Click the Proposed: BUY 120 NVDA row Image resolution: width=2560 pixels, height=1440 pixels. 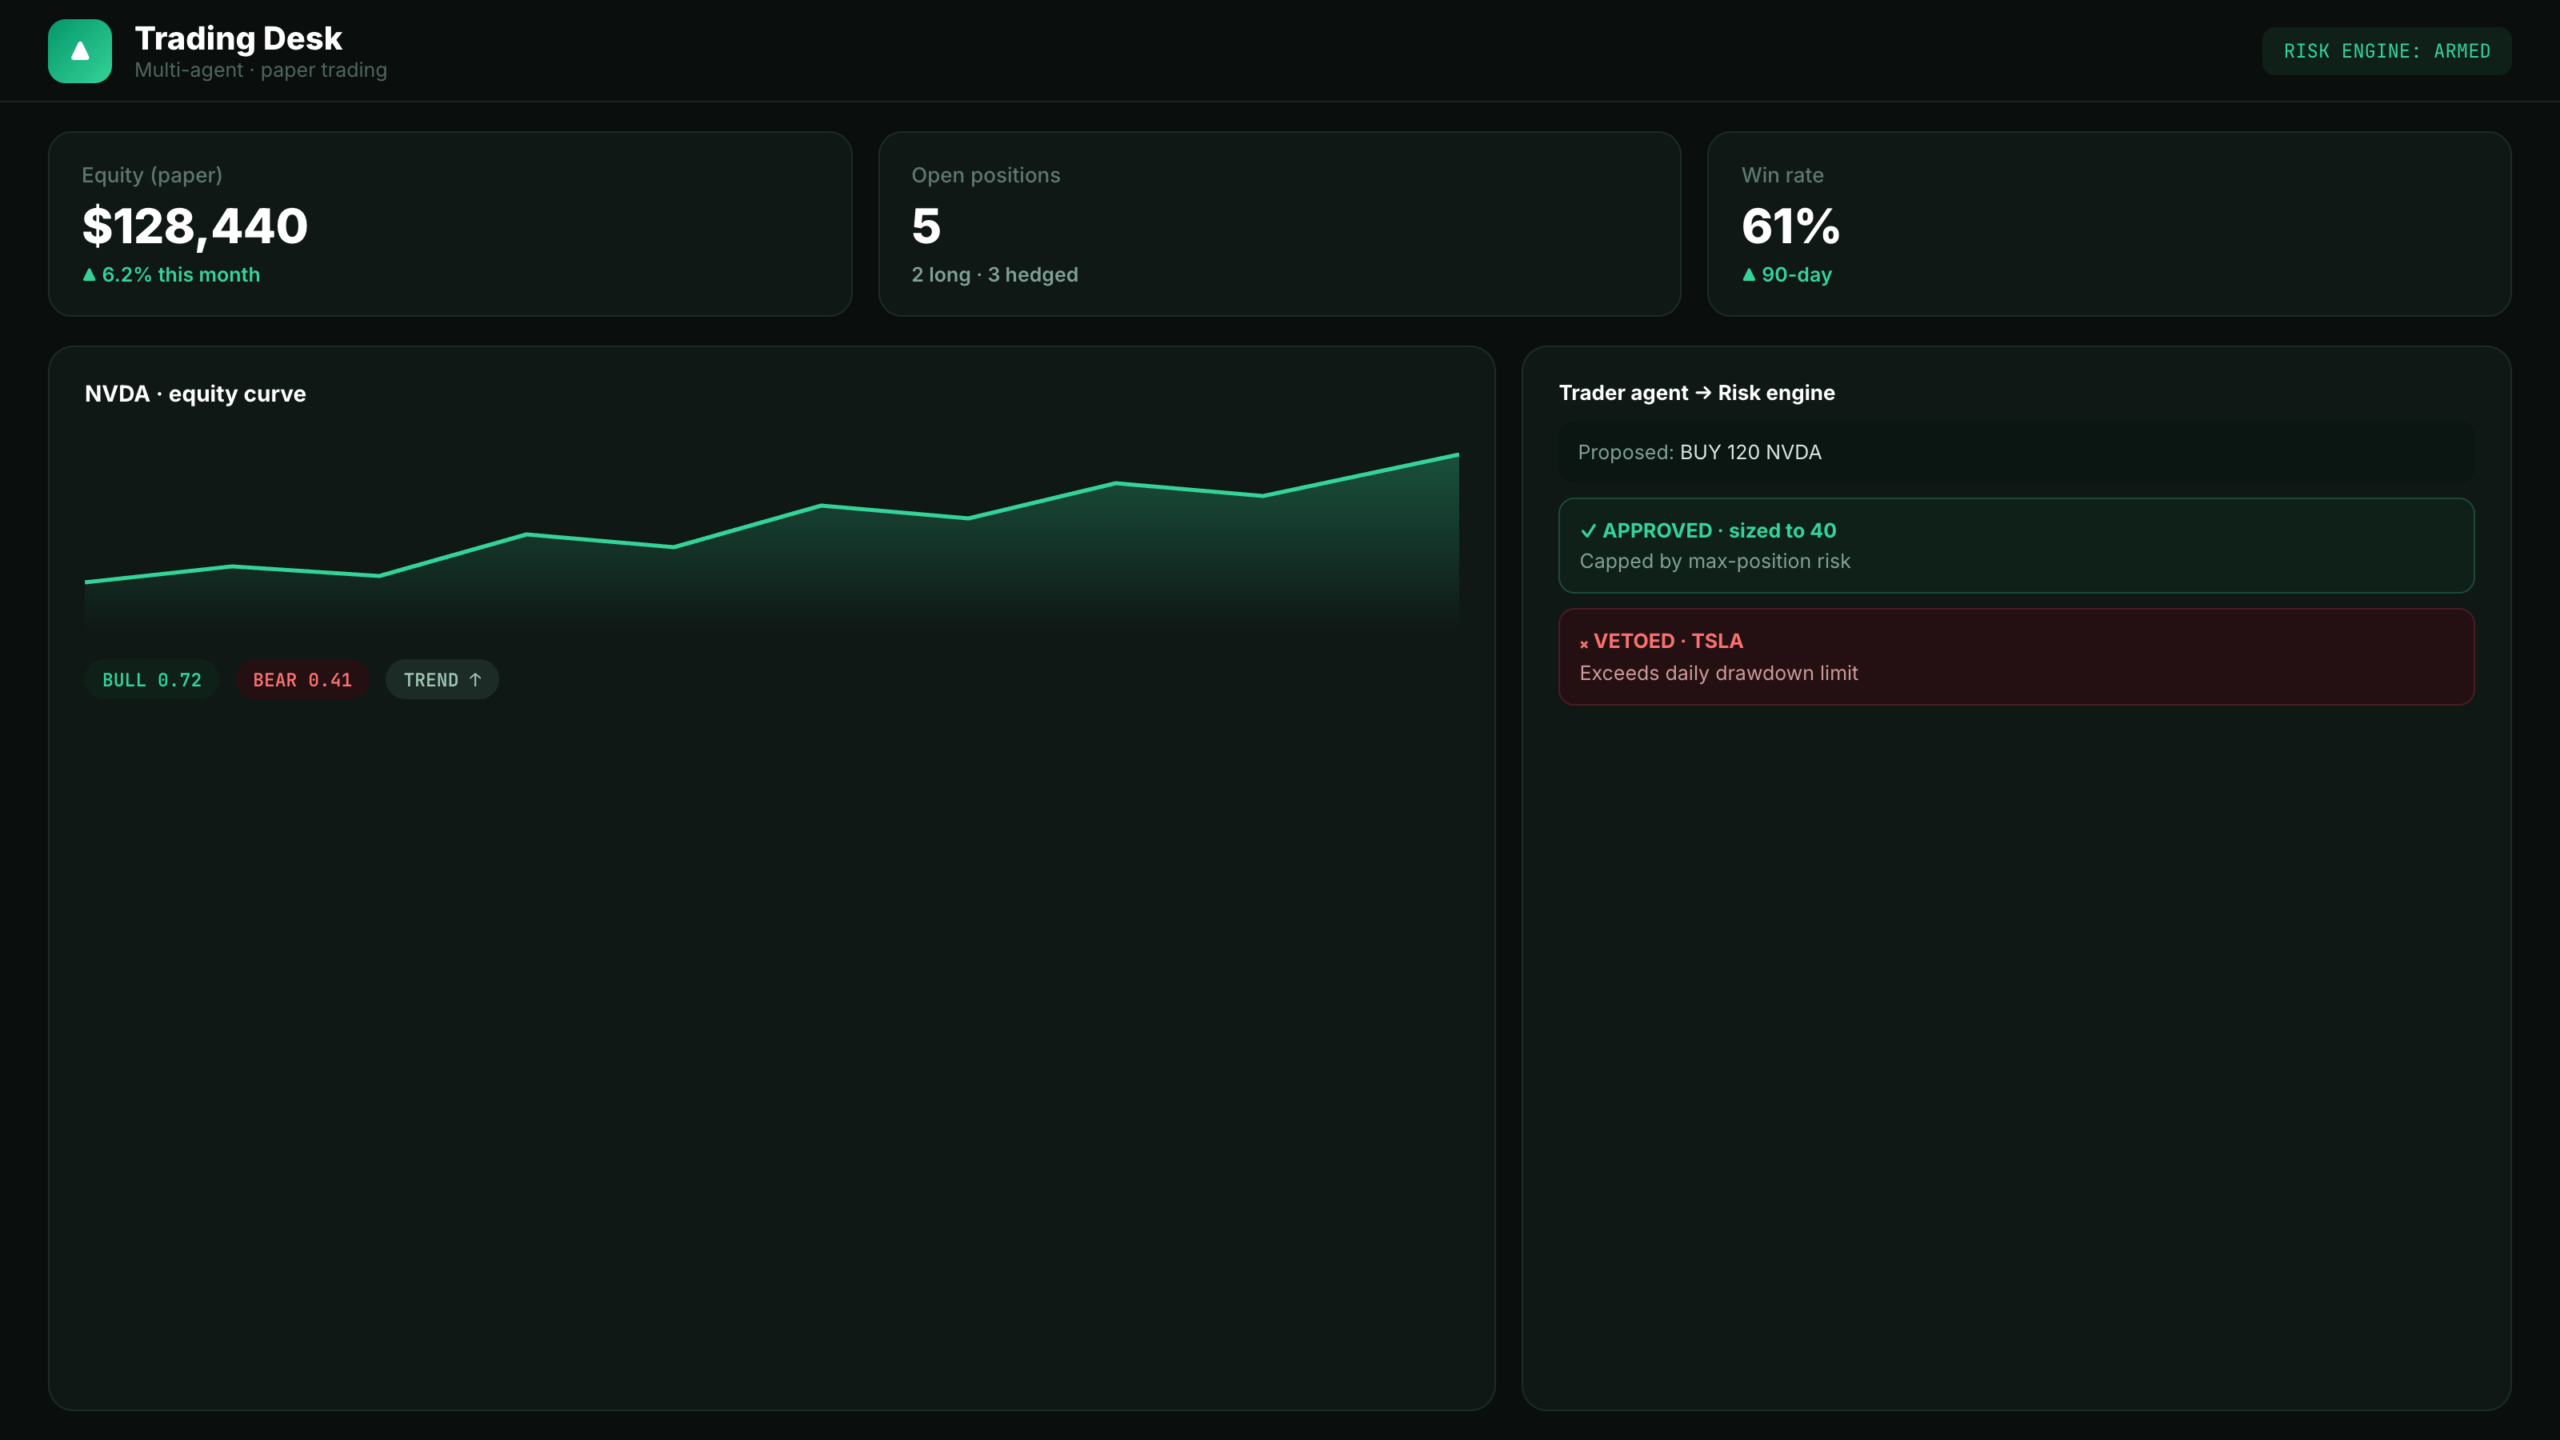tap(2016, 452)
